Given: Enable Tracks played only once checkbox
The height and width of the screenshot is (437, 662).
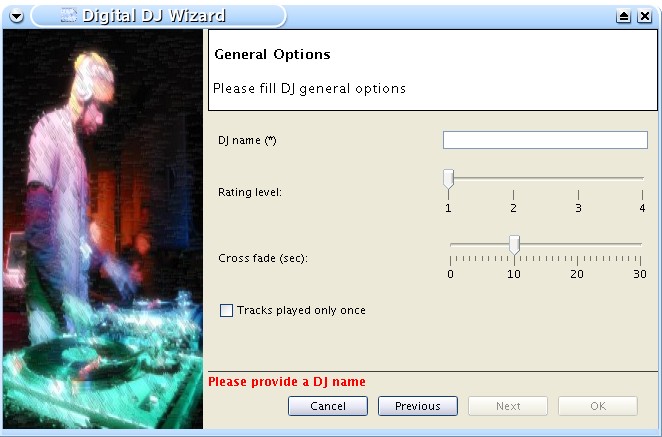Looking at the screenshot, I should point(226,311).
